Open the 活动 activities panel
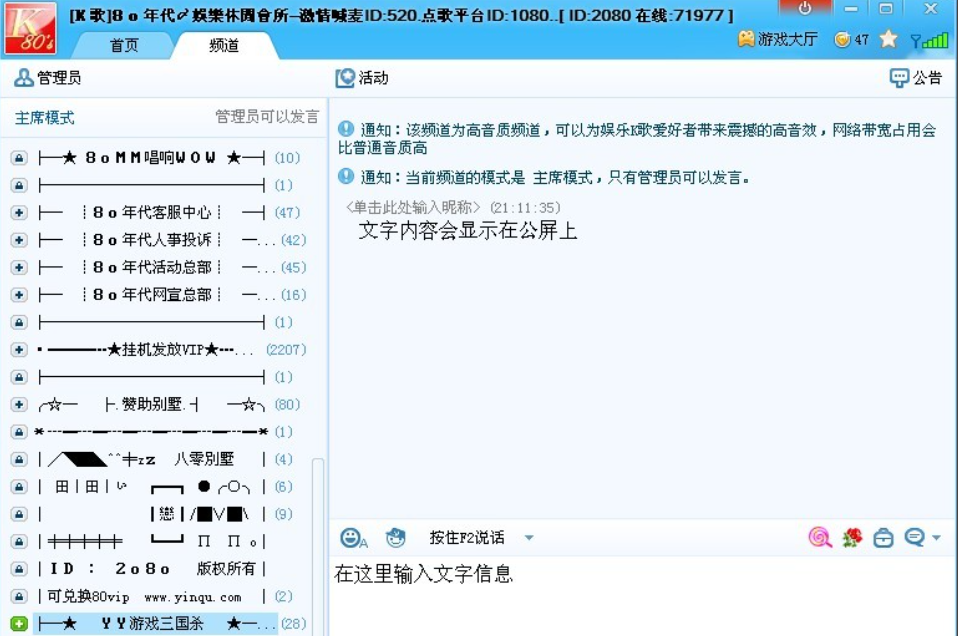This screenshot has height=636, width=958. point(362,78)
